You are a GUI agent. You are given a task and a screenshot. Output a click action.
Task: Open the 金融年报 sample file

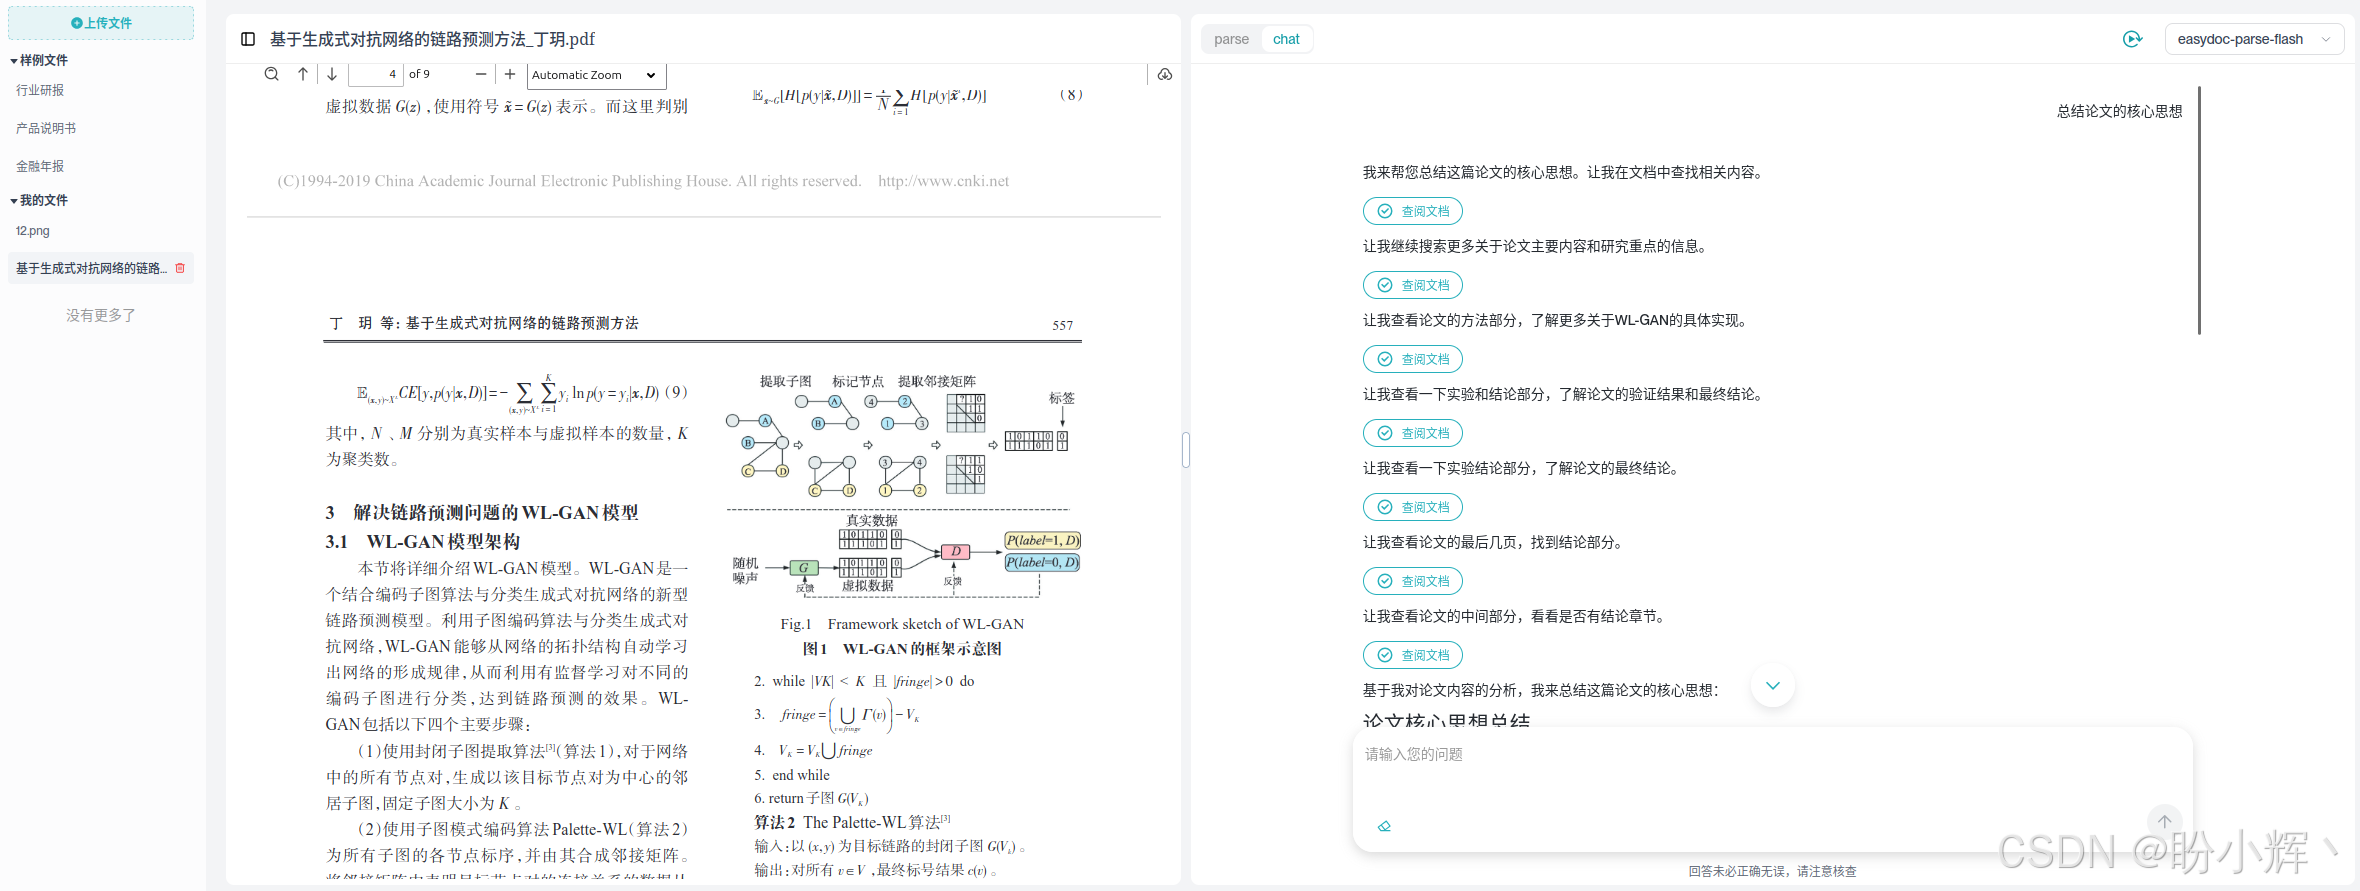pyautogui.click(x=40, y=166)
